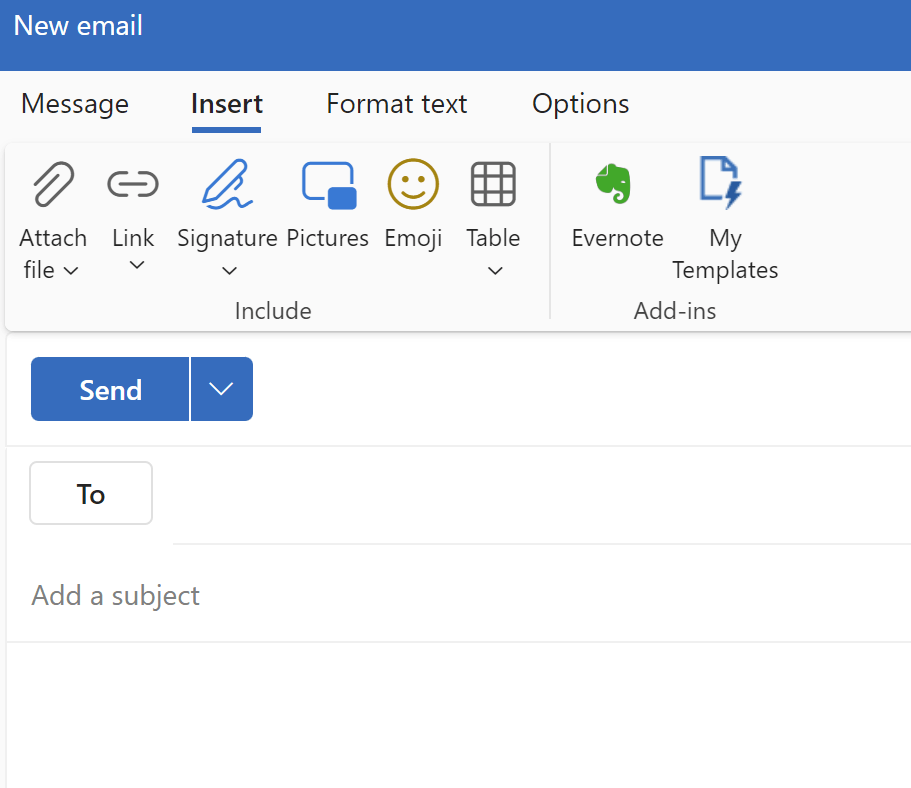
Task: Select the Insert tab
Action: point(227,105)
